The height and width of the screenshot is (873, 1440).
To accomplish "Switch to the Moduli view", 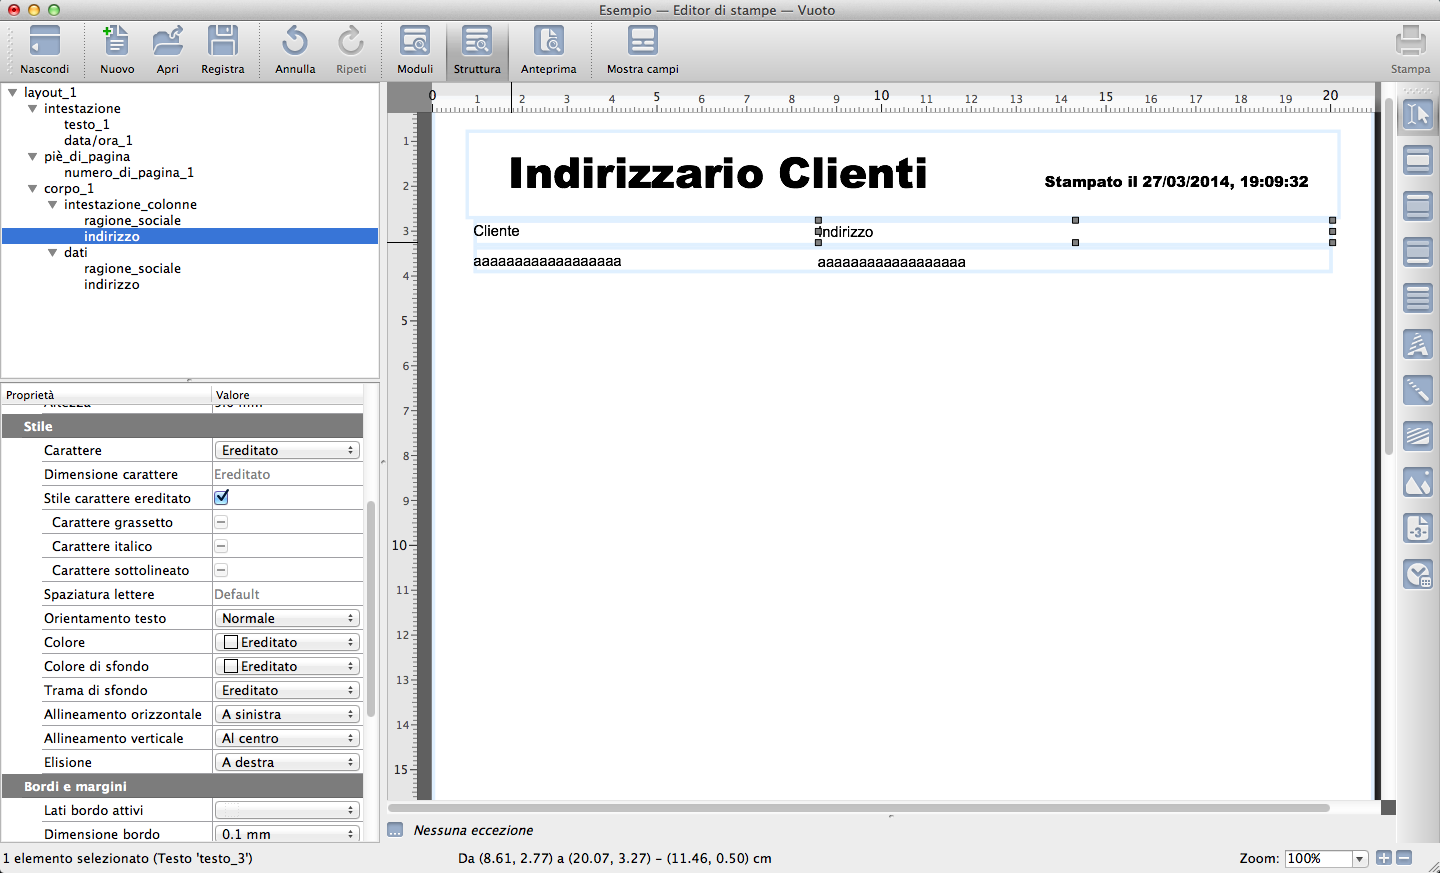I will [x=414, y=50].
